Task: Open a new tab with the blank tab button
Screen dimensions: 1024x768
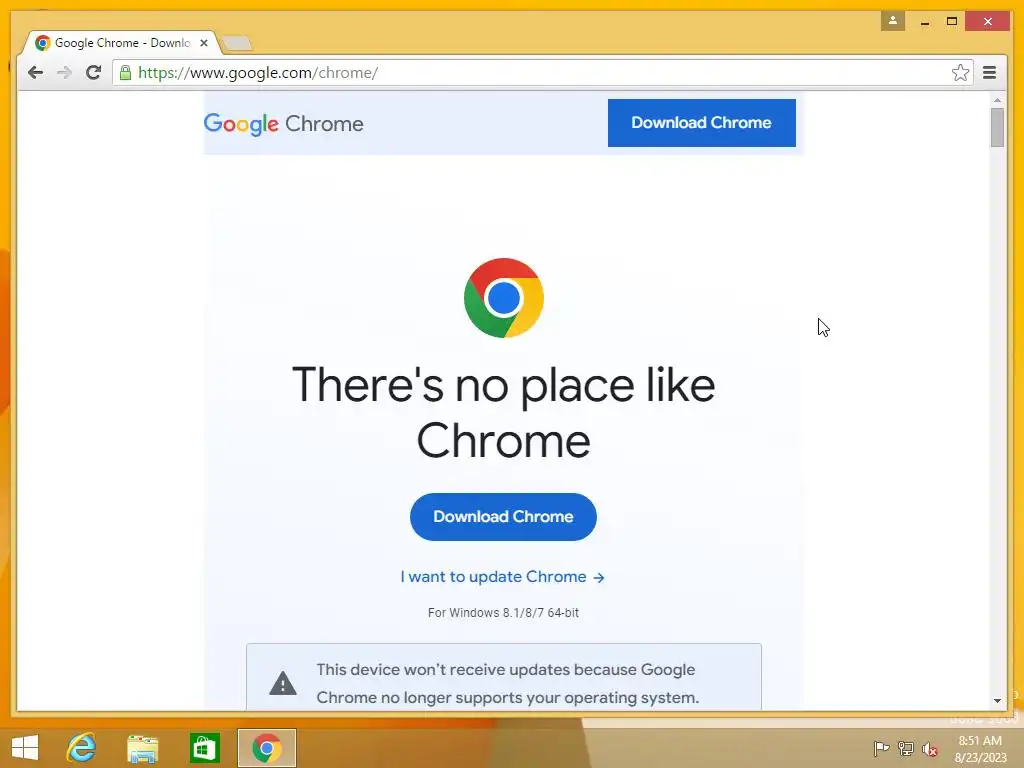Action: tap(236, 44)
